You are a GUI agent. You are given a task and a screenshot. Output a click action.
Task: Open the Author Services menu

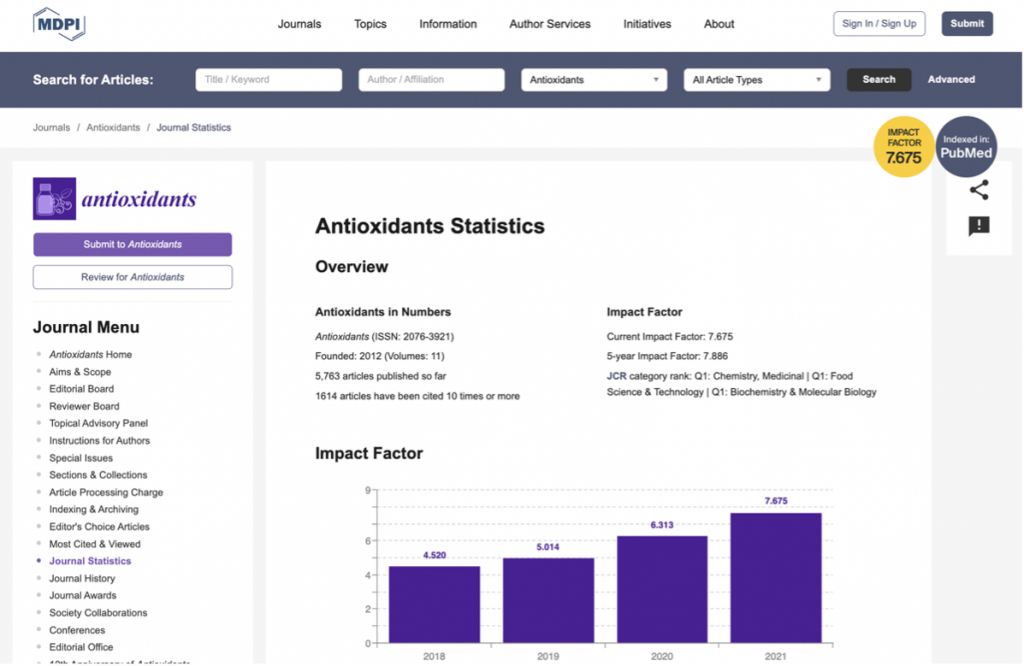550,24
